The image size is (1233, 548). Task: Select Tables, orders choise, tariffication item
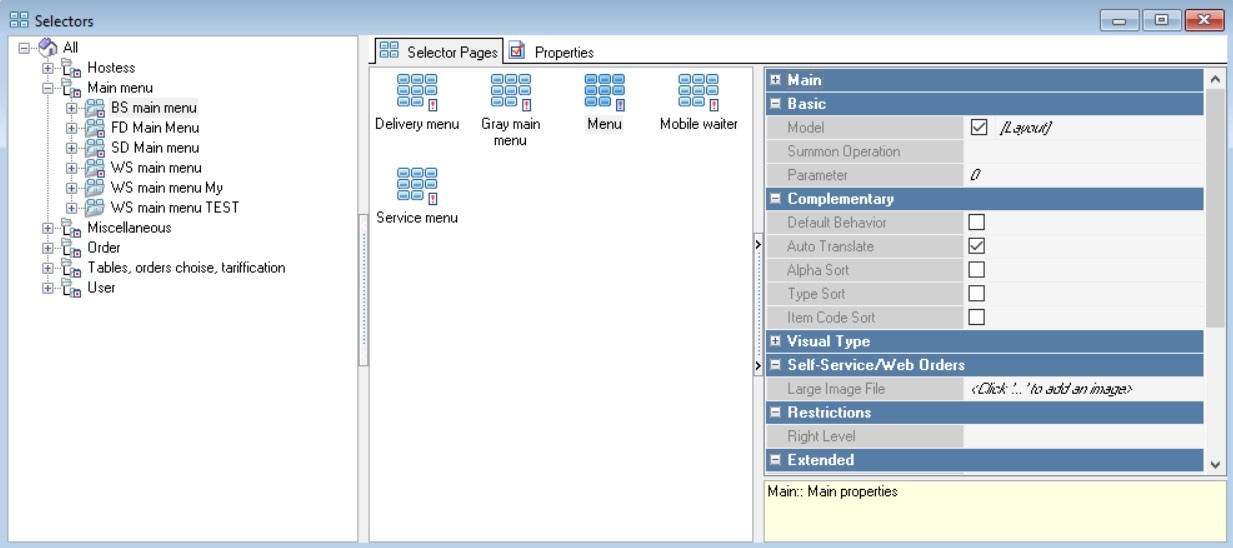(186, 268)
